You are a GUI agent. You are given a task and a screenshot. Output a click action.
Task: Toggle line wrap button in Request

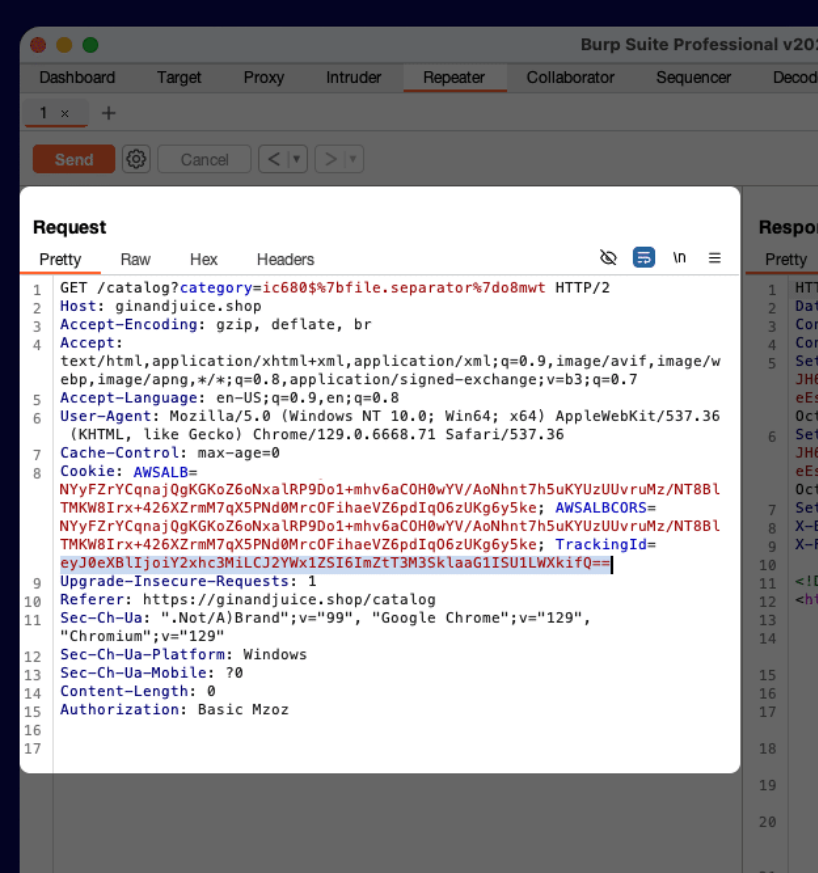pos(644,258)
